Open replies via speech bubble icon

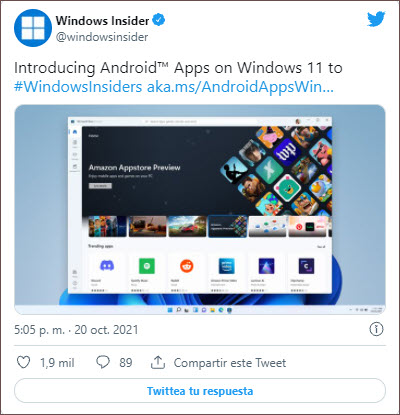click(x=103, y=362)
